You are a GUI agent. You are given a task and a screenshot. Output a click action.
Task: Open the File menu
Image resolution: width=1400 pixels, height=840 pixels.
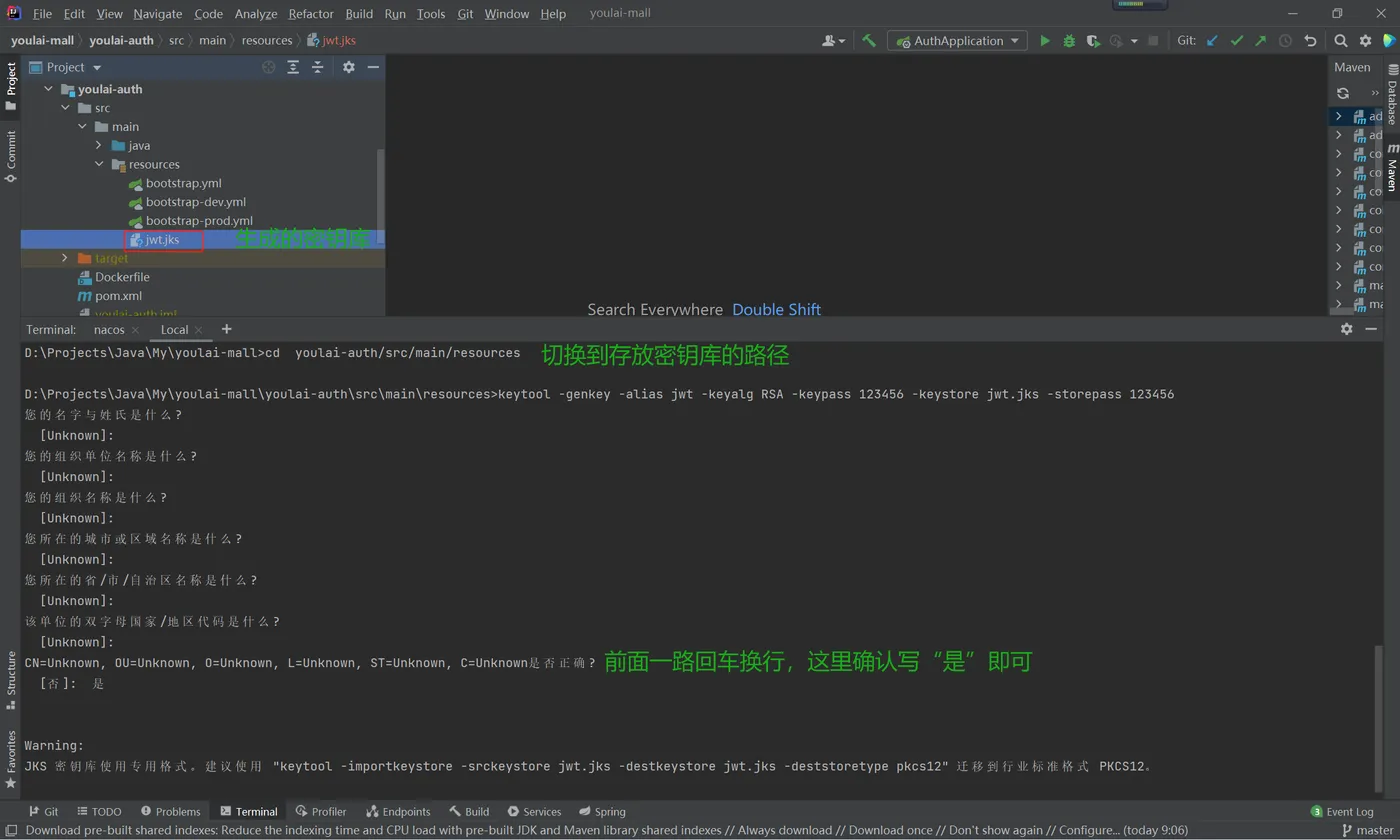click(42, 14)
